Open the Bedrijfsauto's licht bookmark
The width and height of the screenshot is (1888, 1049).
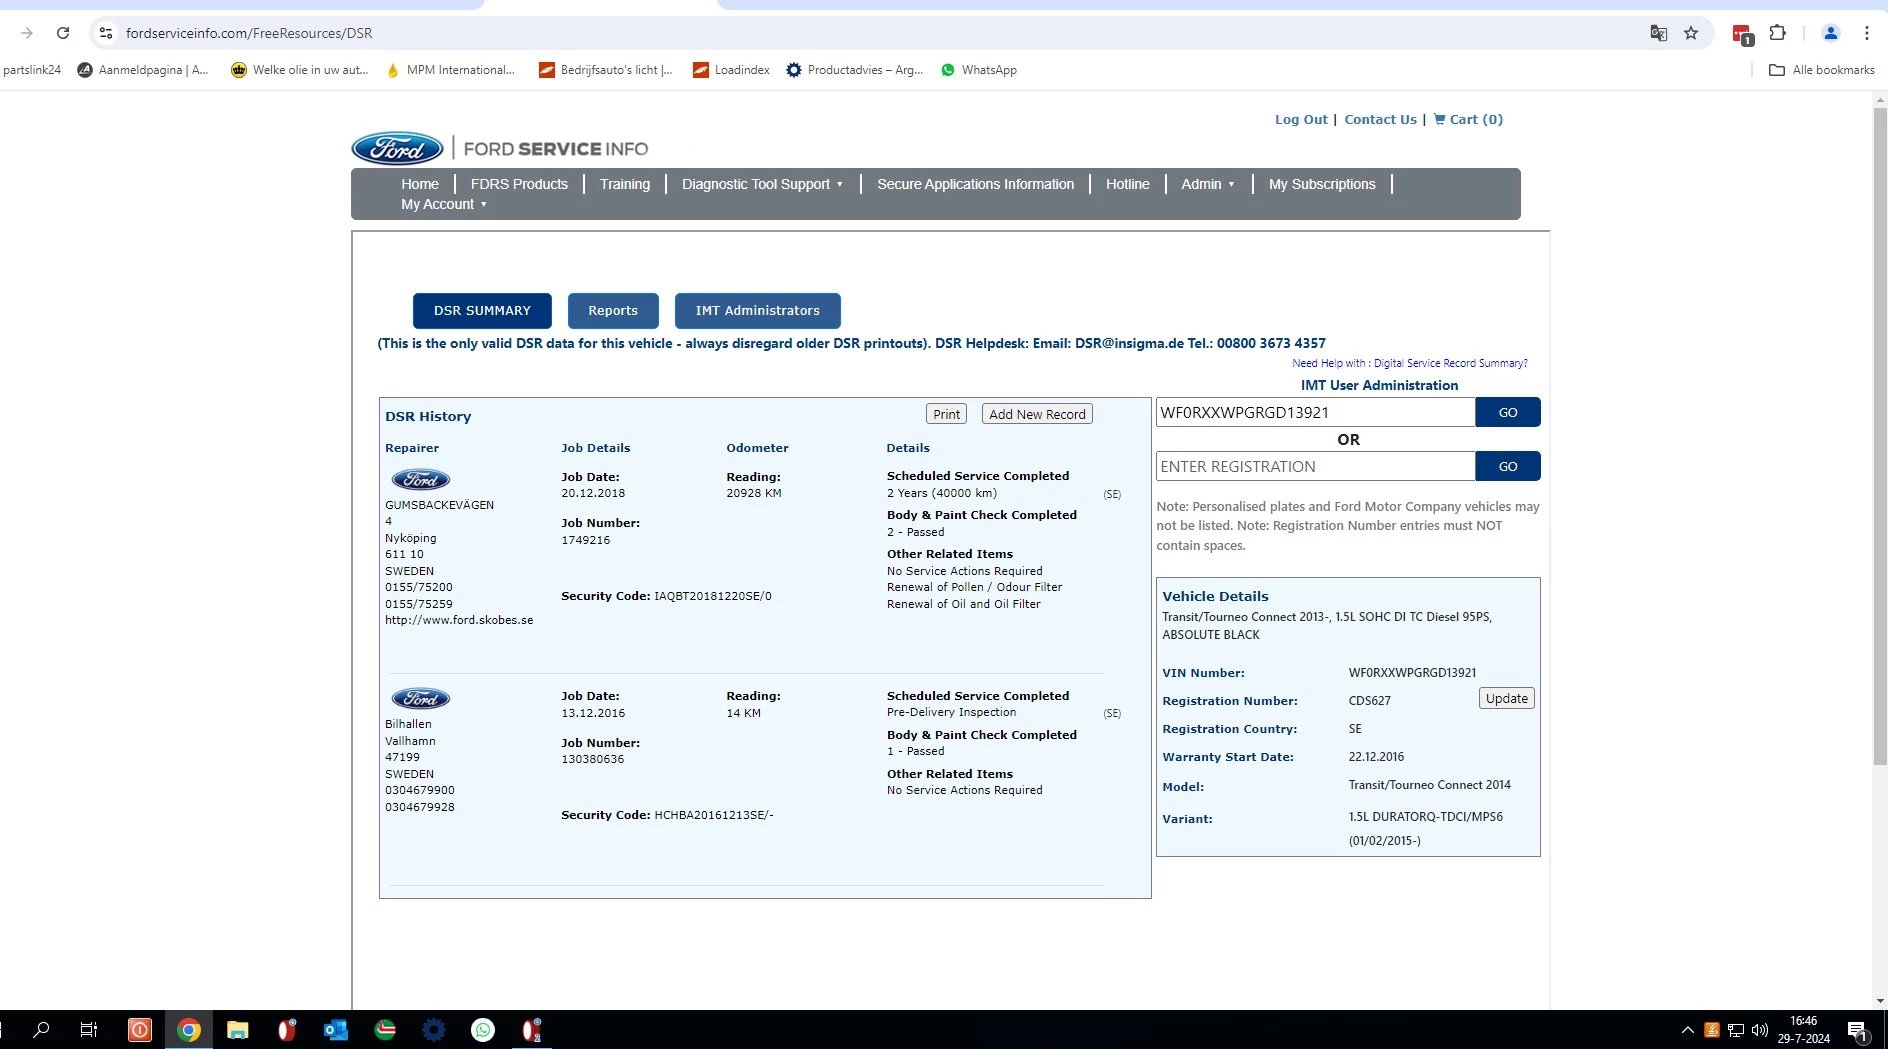pyautogui.click(x=605, y=70)
